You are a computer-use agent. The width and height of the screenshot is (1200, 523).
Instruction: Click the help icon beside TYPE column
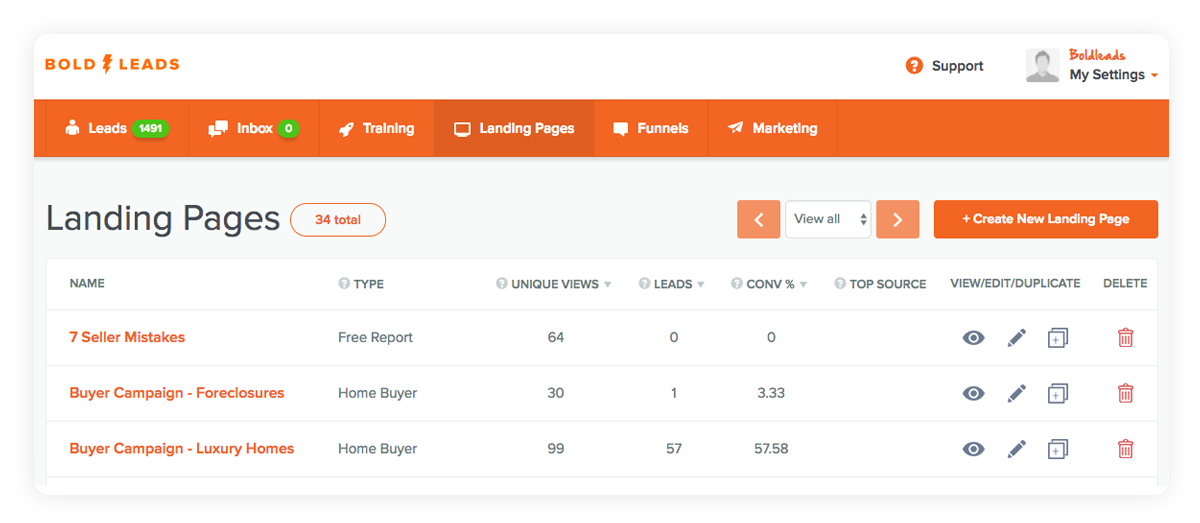(344, 284)
